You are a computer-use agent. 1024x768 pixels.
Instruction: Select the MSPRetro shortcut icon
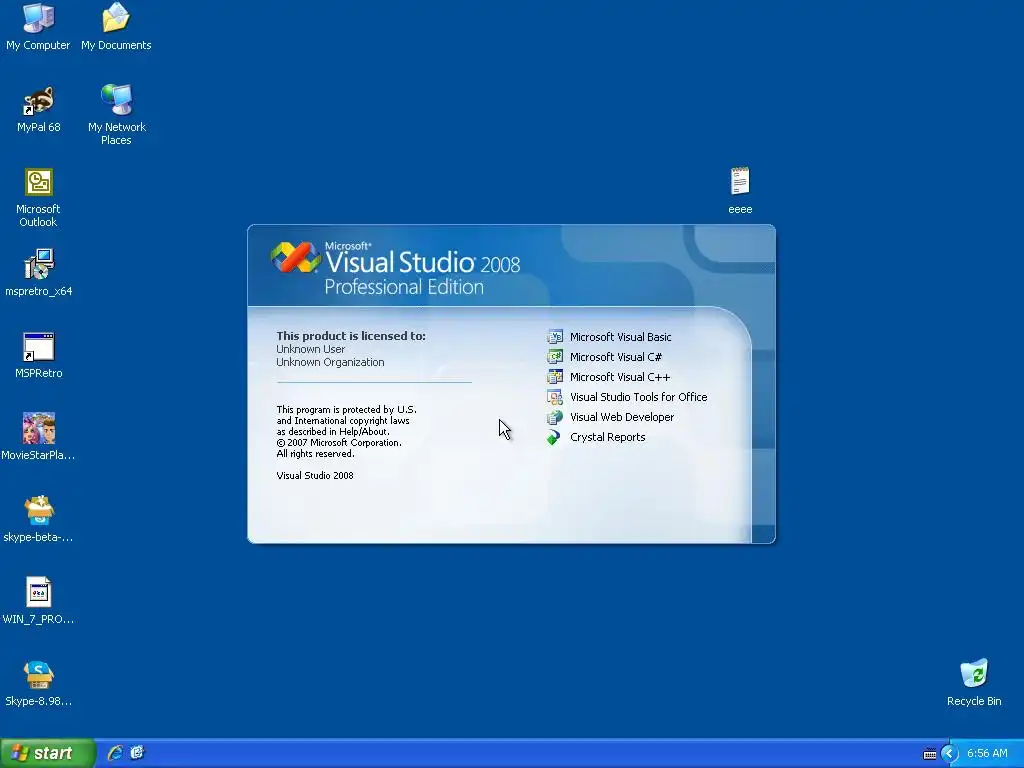point(39,347)
